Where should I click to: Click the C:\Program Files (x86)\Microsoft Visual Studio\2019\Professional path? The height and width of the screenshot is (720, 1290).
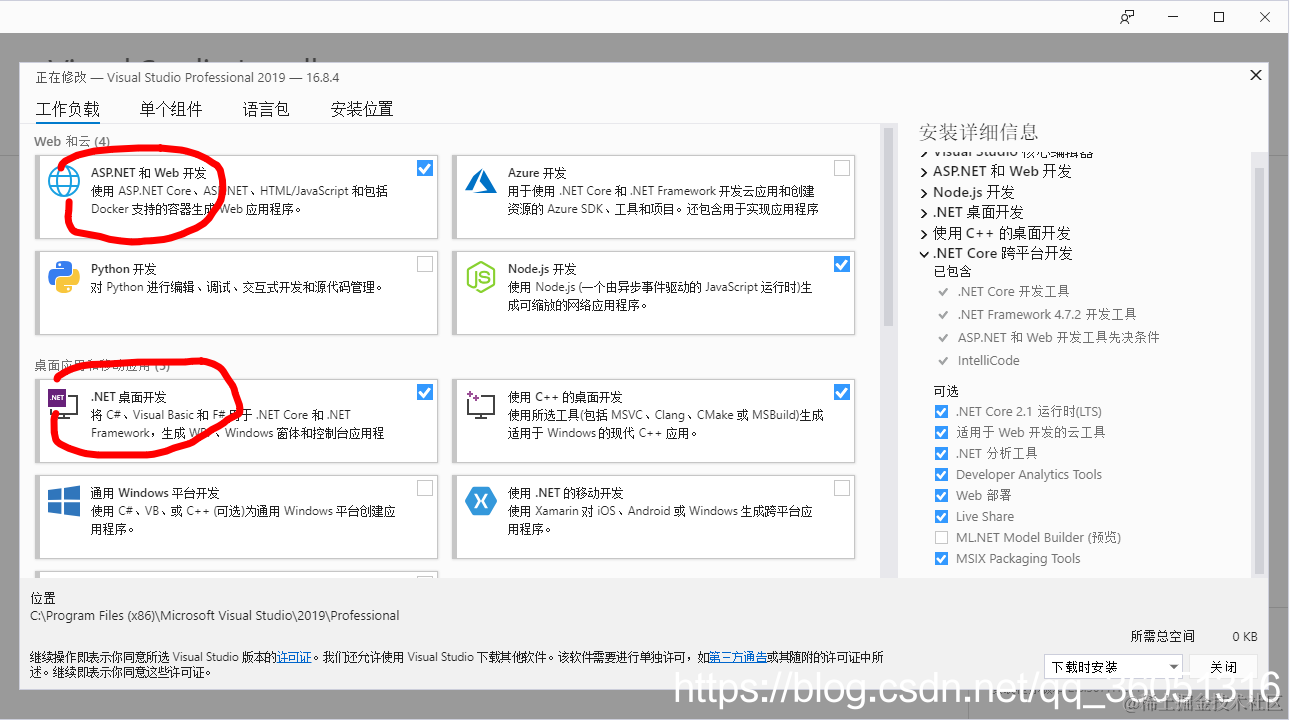(215, 616)
